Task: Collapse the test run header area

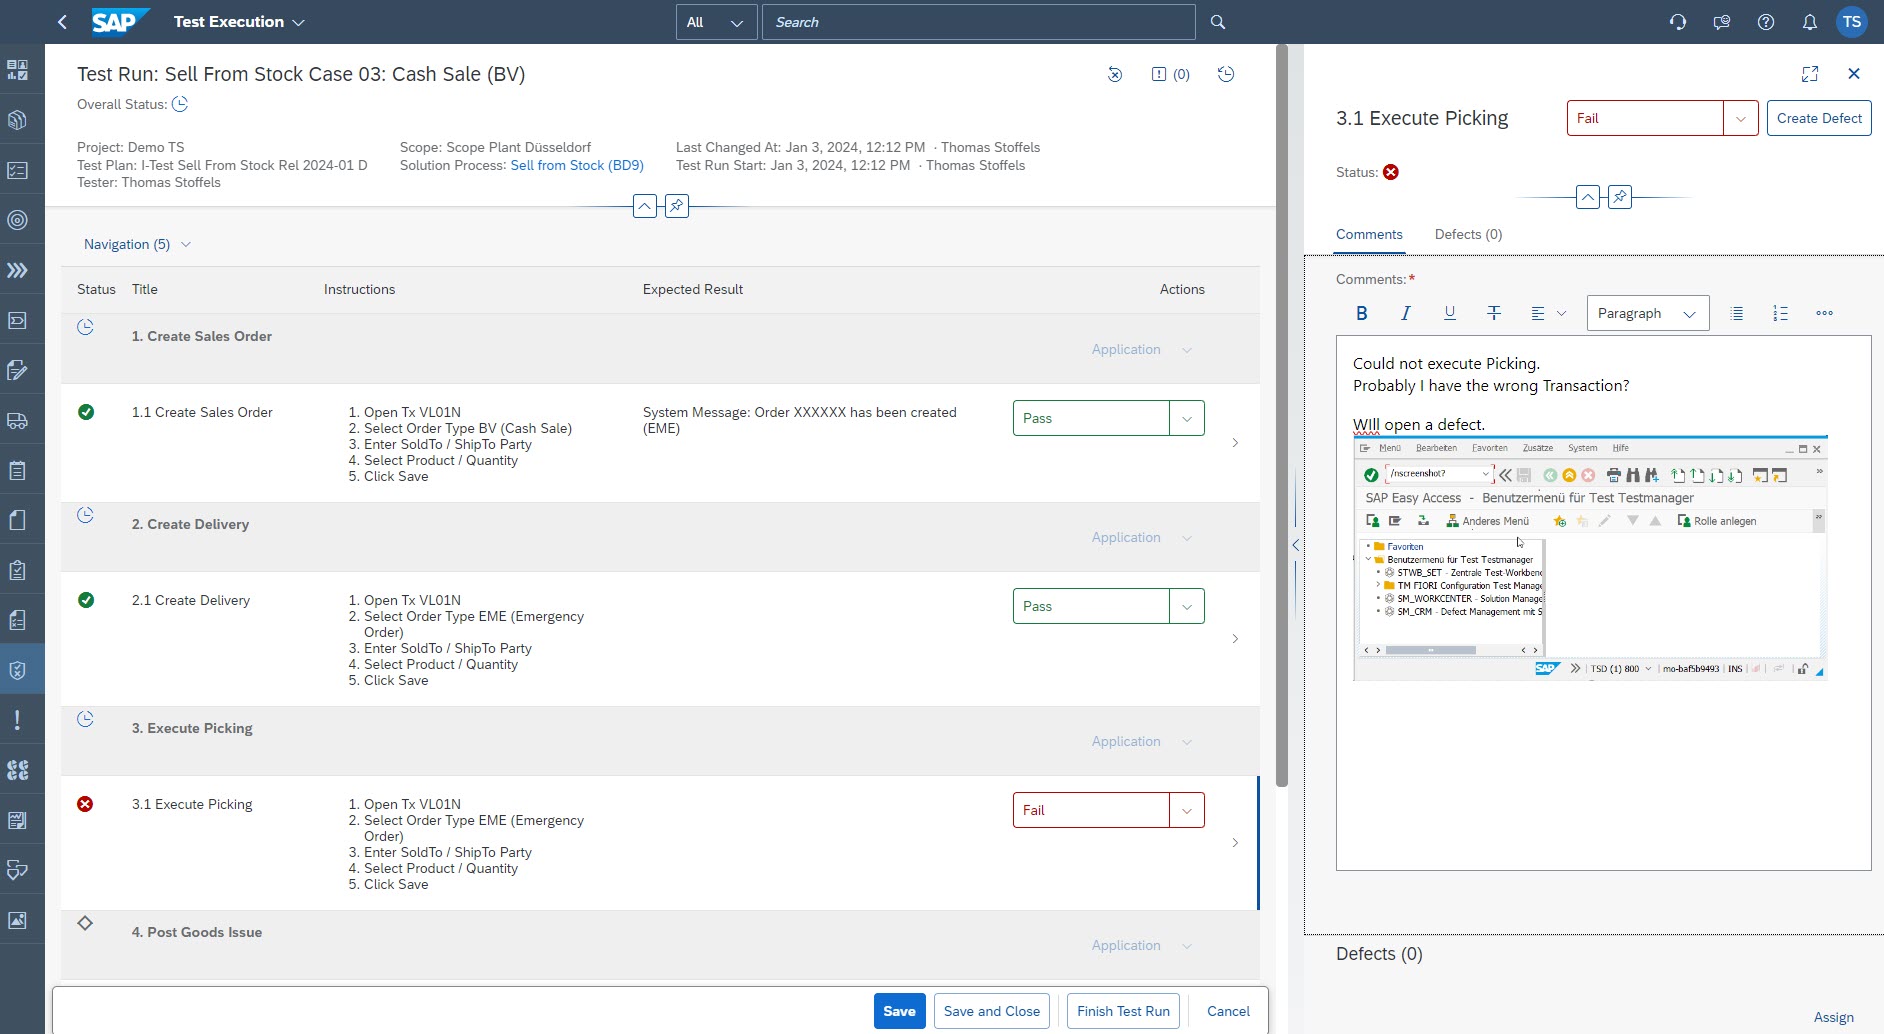Action: (645, 206)
